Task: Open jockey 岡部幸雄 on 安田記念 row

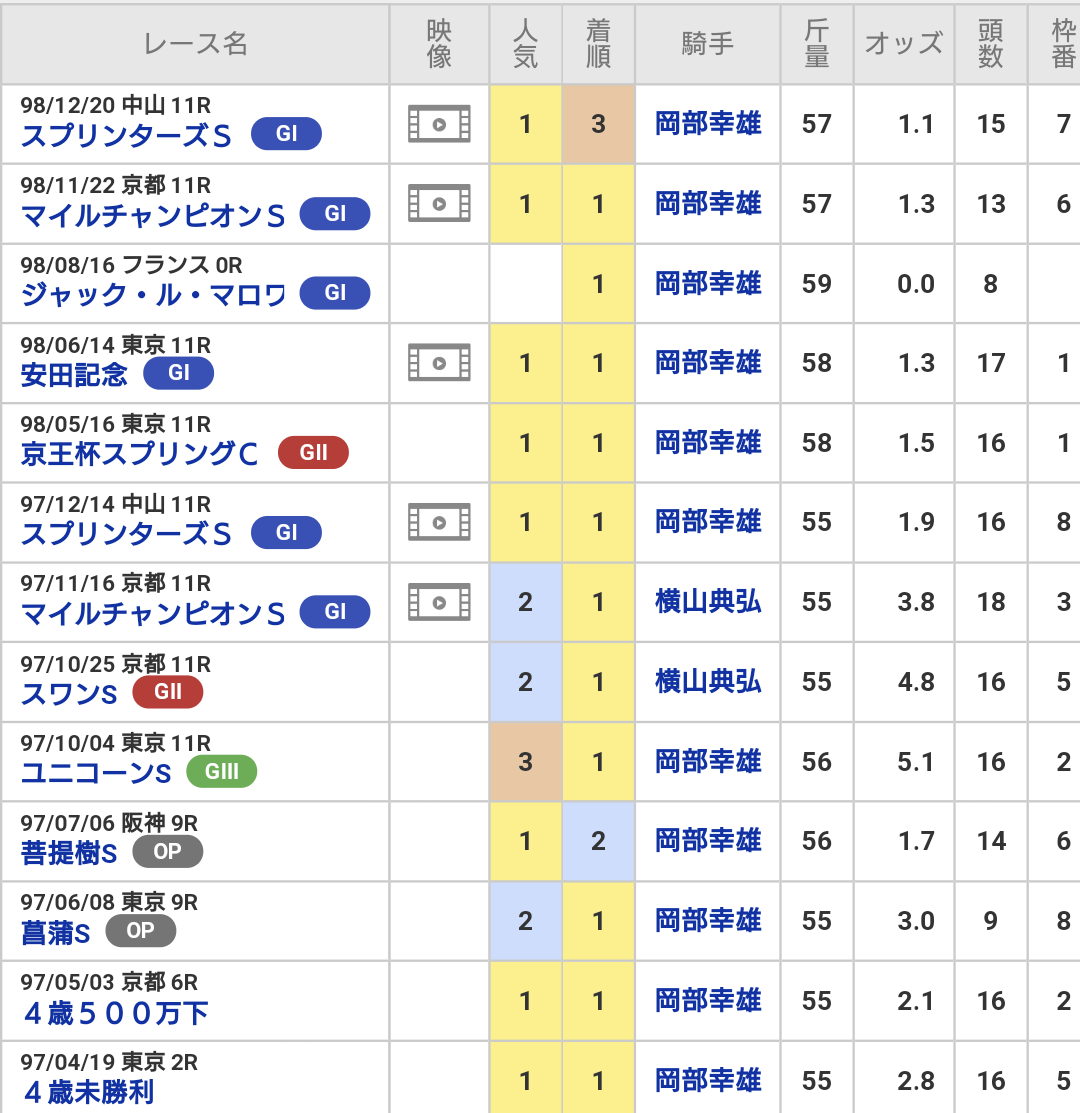Action: click(708, 363)
